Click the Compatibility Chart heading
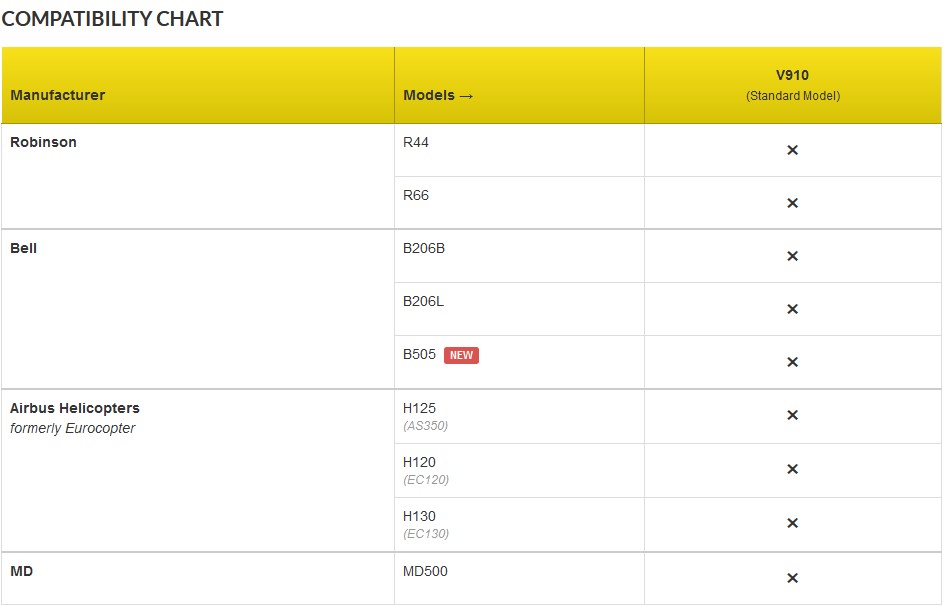The height and width of the screenshot is (606, 944). point(112,19)
